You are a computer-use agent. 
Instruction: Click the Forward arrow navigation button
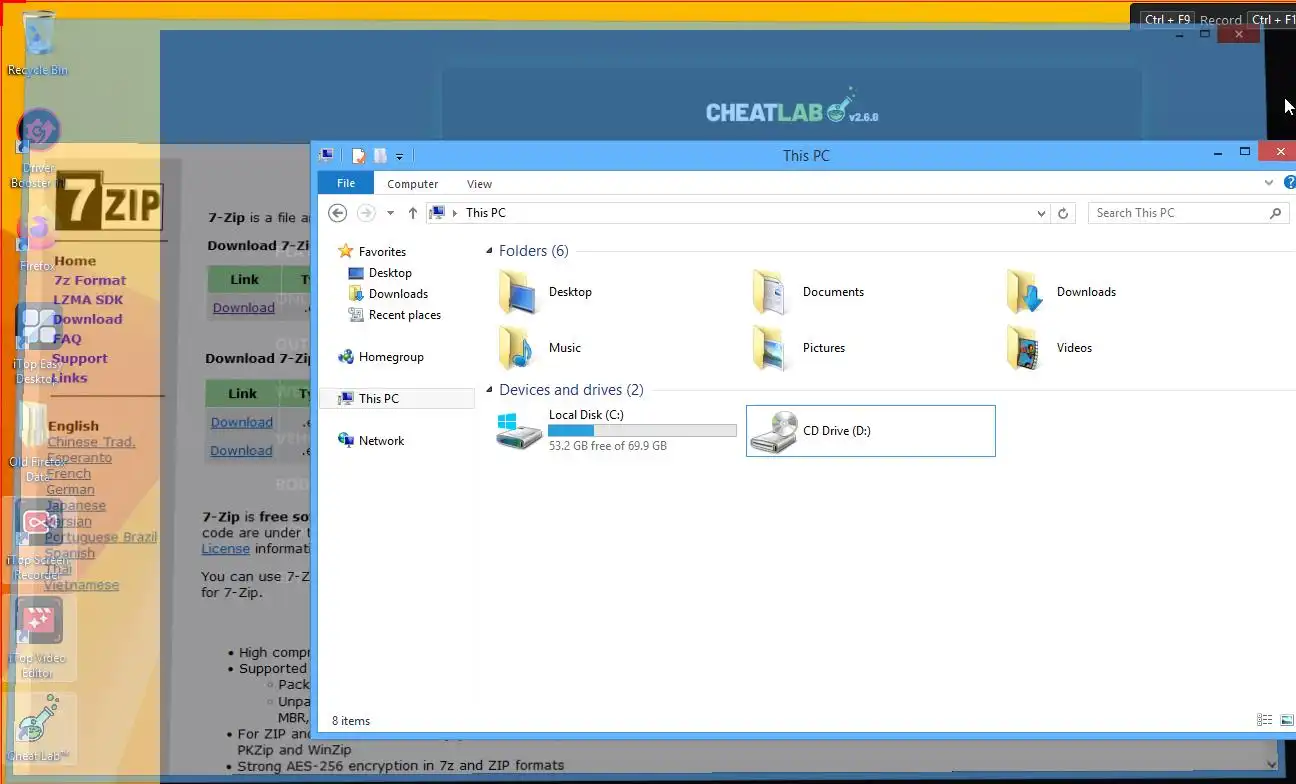(366, 213)
